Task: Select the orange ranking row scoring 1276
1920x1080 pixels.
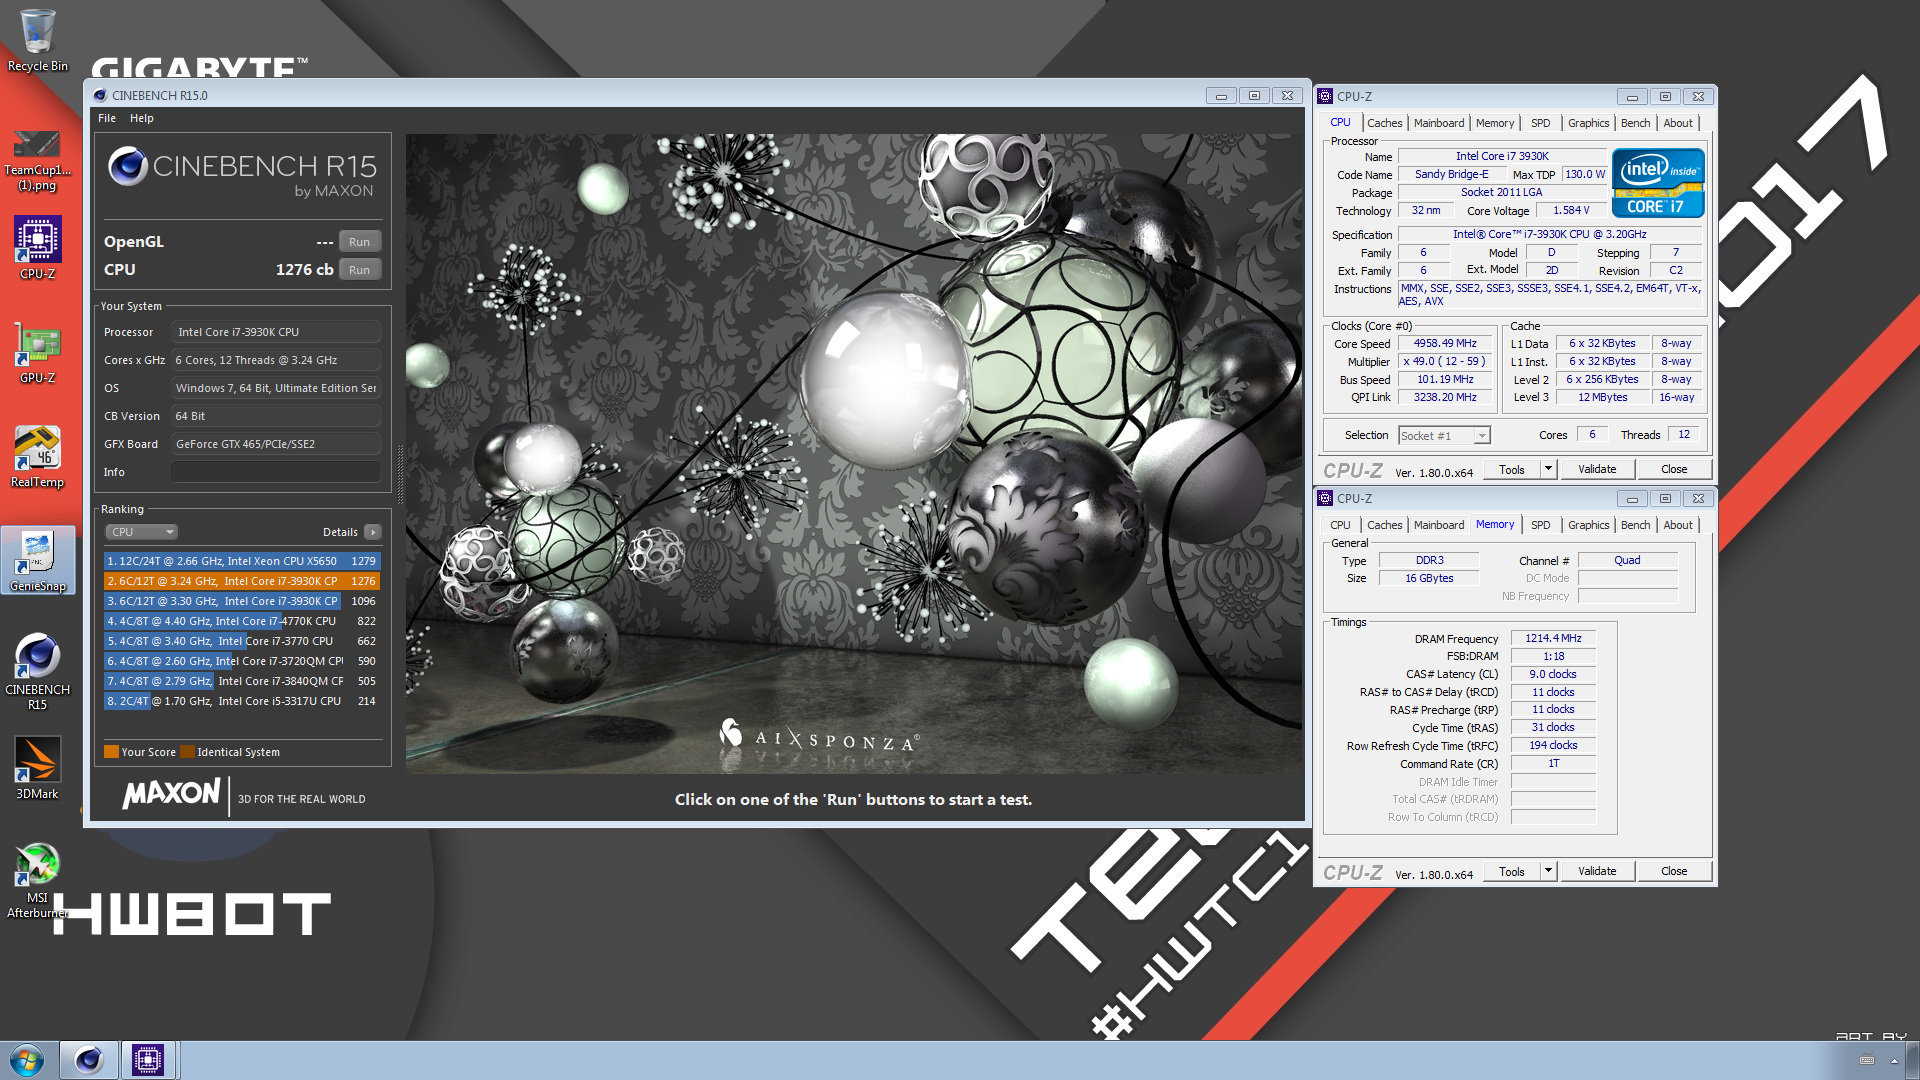Action: (242, 581)
